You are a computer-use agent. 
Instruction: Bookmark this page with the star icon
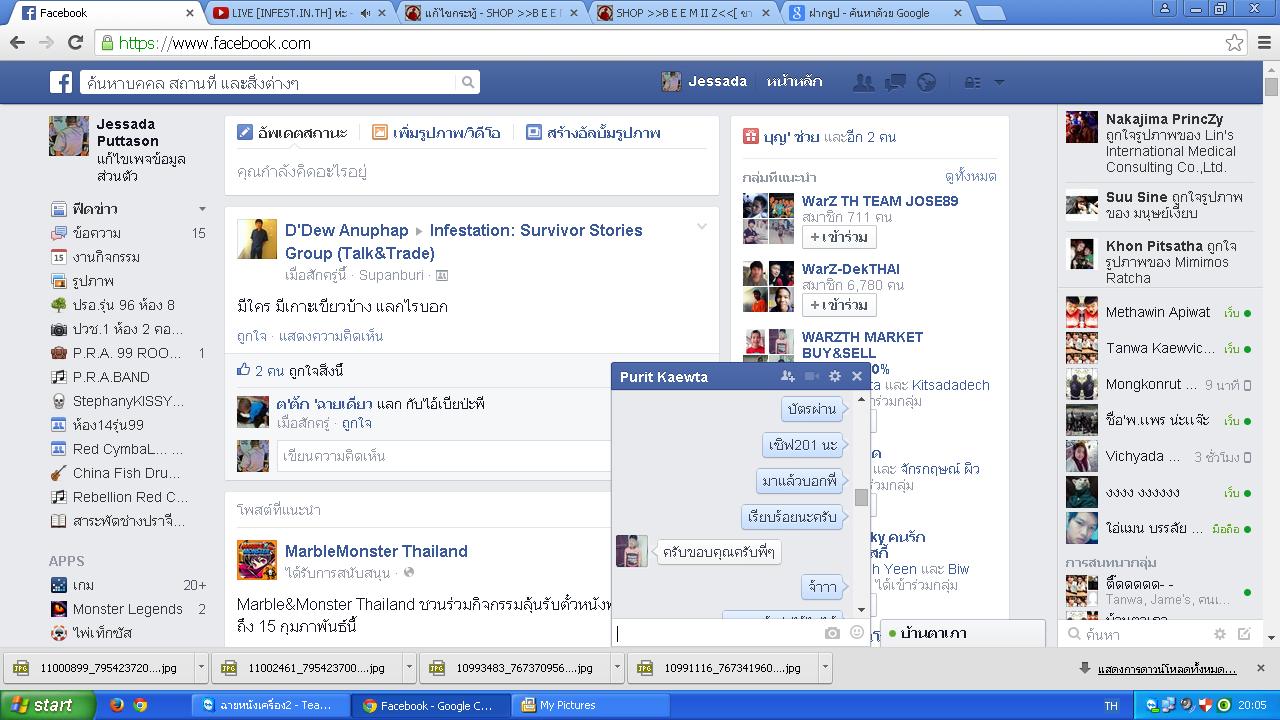point(1235,43)
